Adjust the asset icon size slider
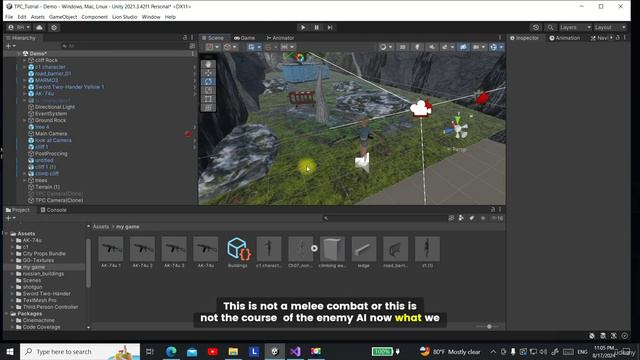 [489, 327]
